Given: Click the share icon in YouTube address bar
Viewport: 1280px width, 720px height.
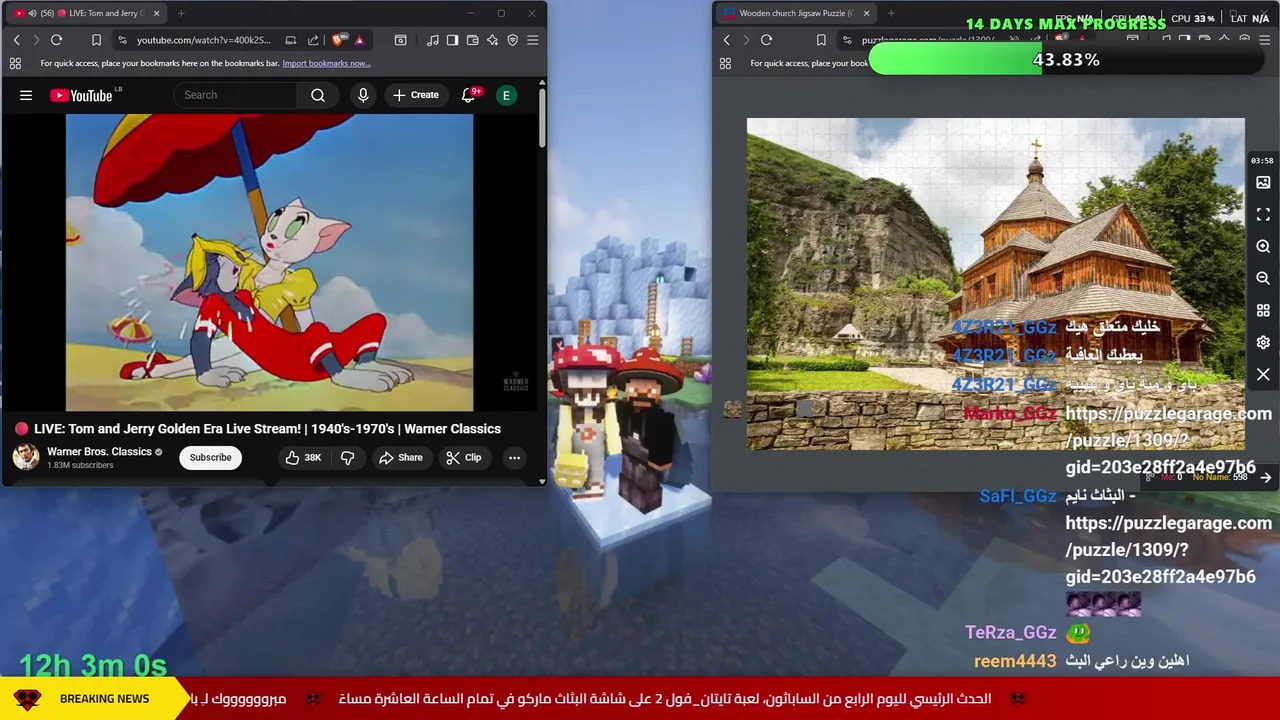Looking at the screenshot, I should point(313,40).
